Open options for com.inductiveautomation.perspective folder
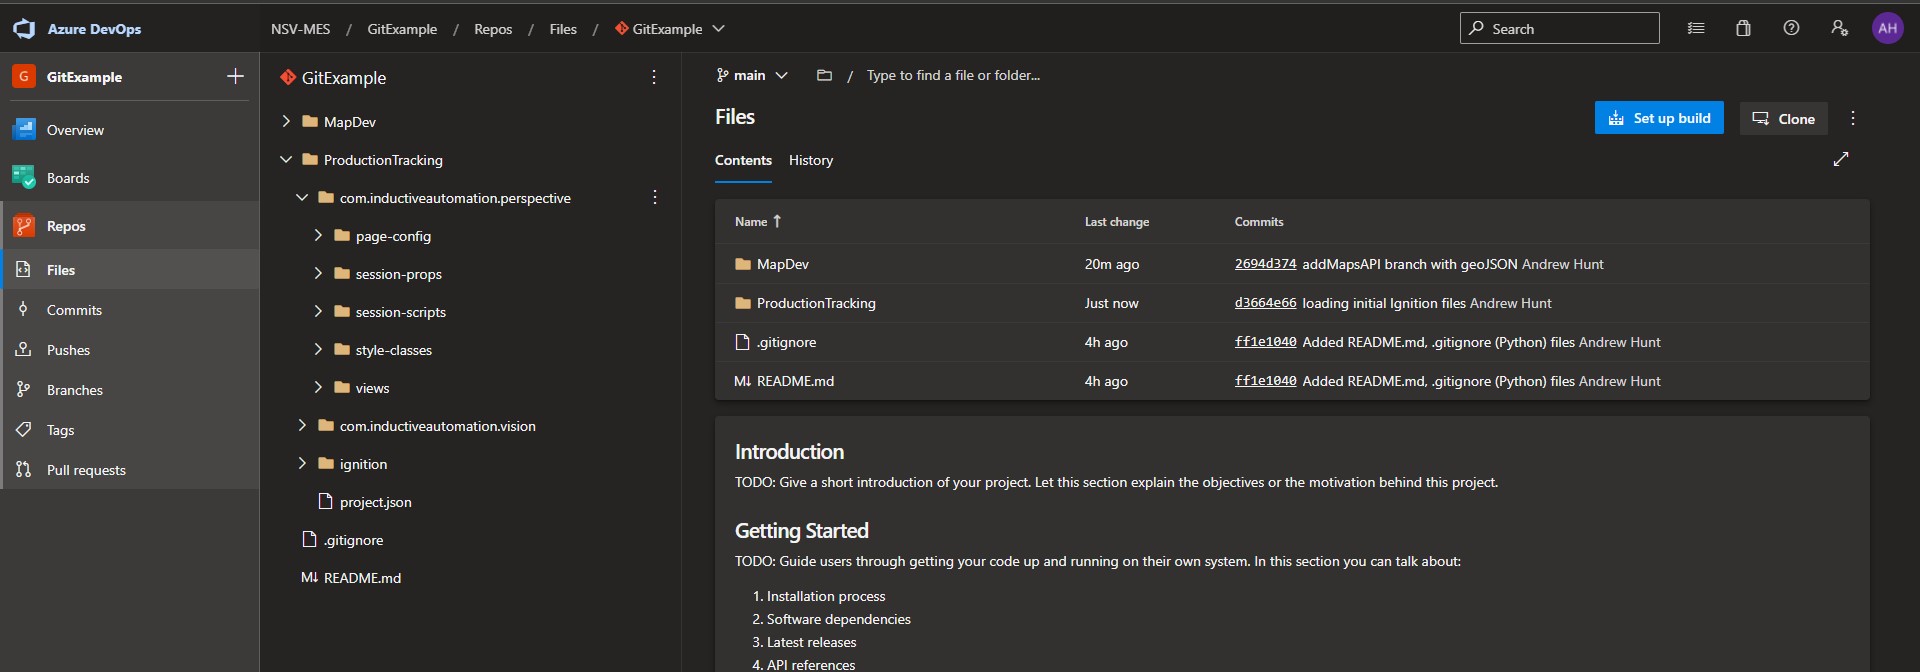1920x672 pixels. 655,197
